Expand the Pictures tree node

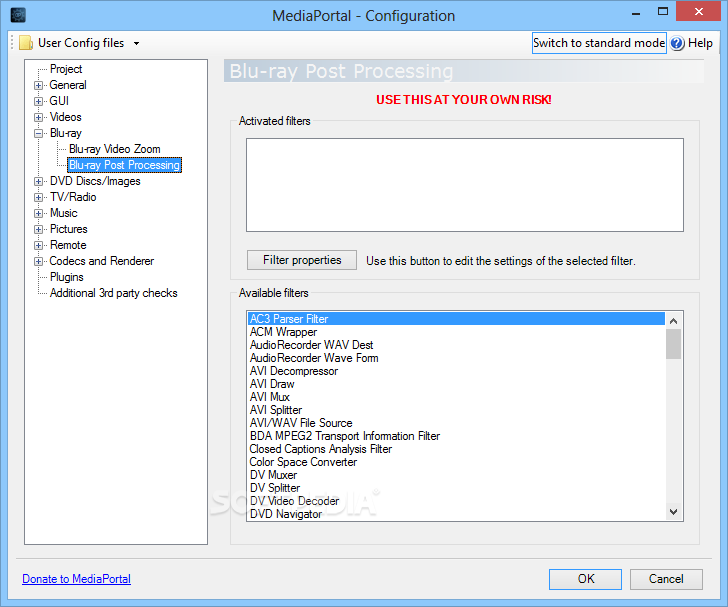coord(39,229)
